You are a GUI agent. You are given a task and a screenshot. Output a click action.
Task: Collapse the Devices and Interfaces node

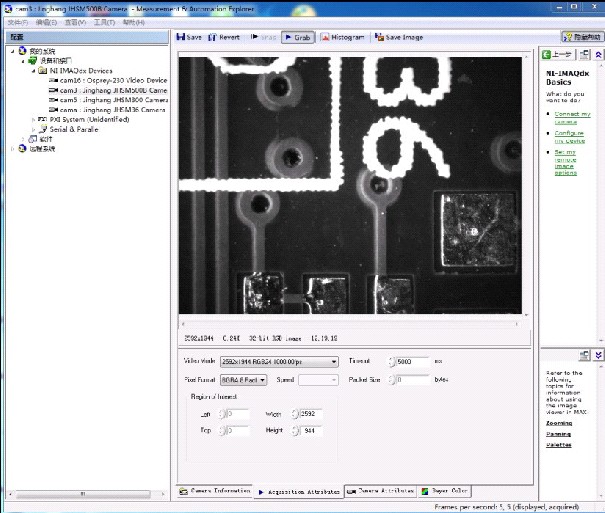tap(23, 61)
